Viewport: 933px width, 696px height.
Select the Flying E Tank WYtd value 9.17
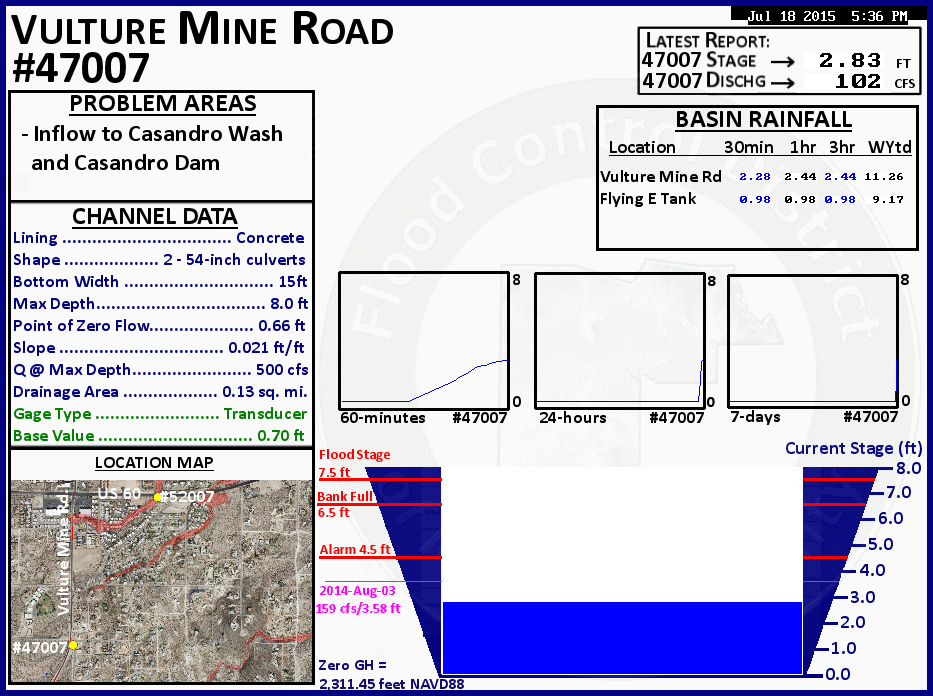(x=888, y=199)
